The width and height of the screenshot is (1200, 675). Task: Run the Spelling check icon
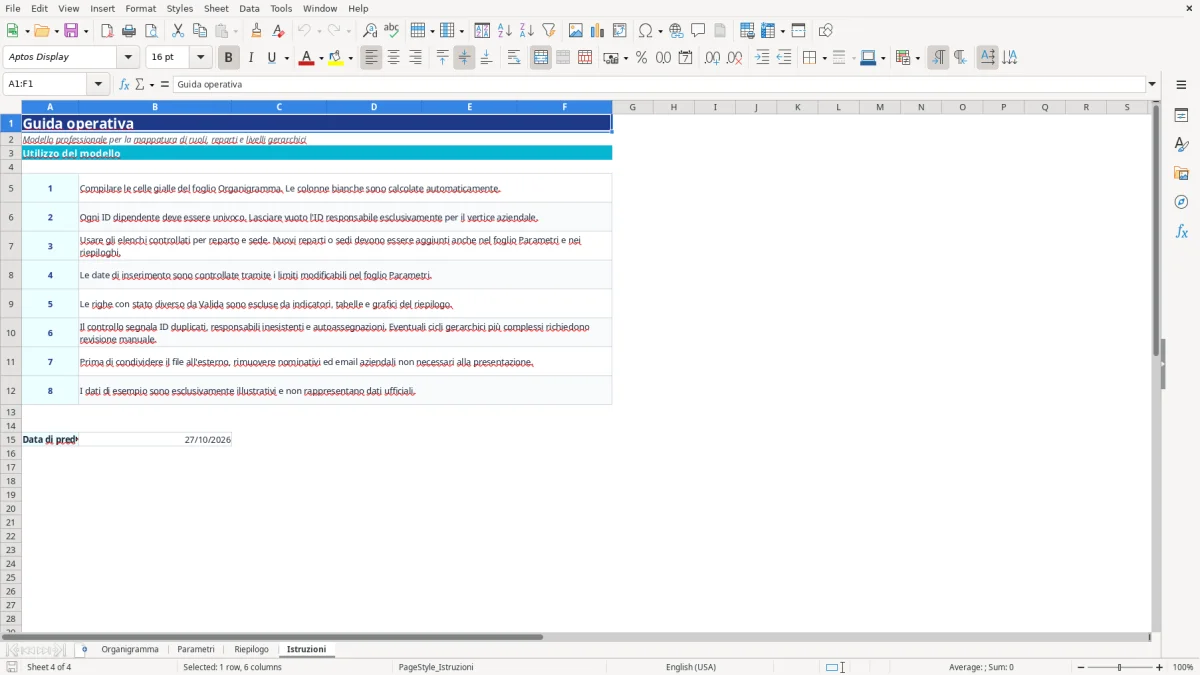point(392,31)
